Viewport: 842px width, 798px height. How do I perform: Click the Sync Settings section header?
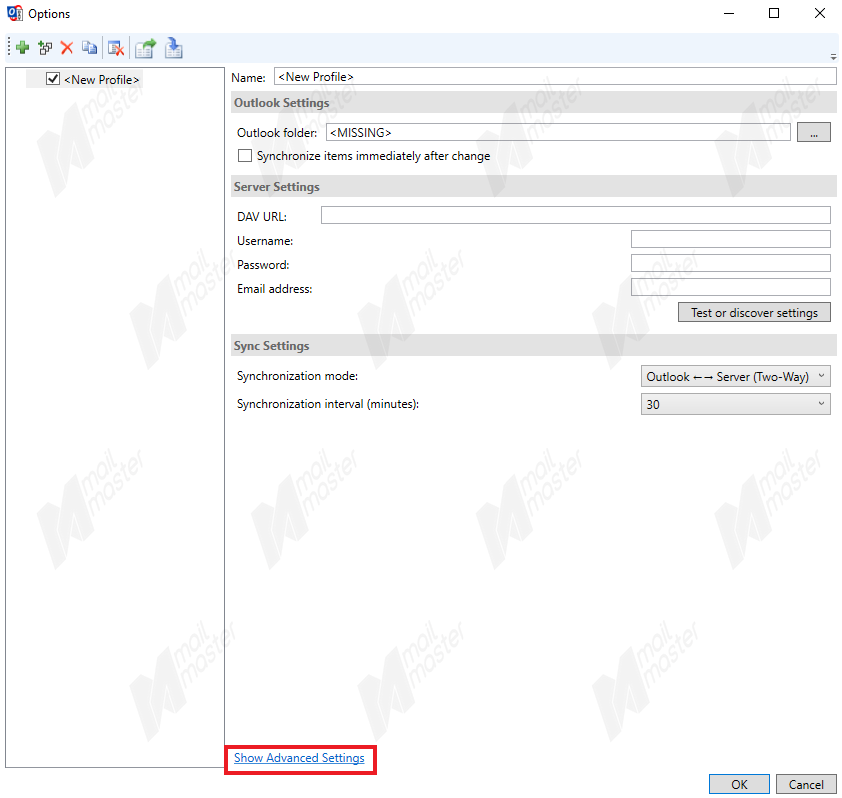(534, 345)
